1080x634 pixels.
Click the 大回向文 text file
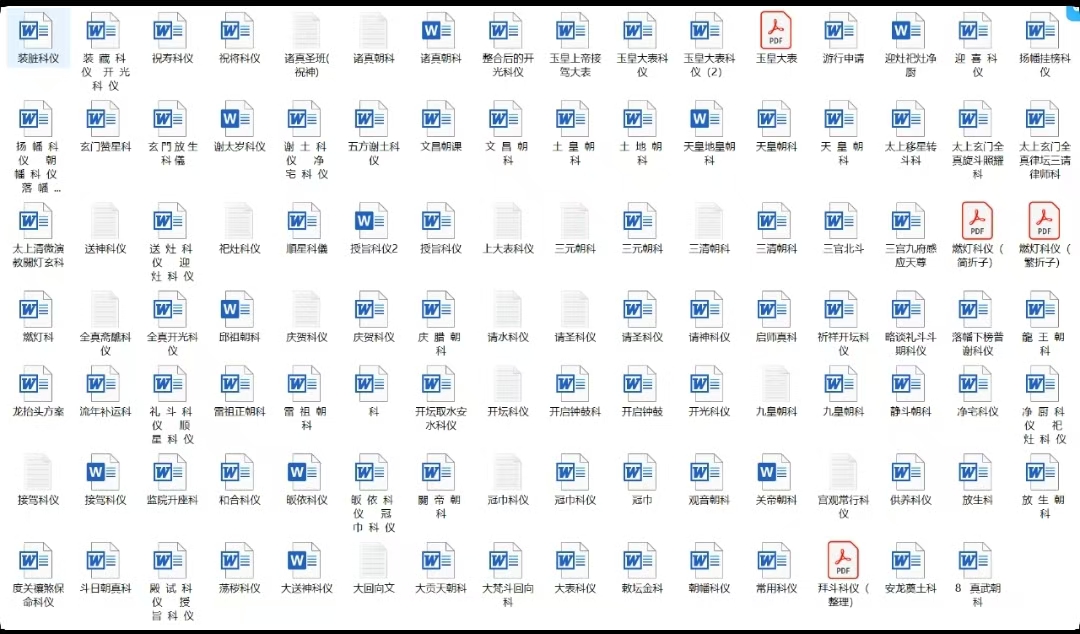point(373,562)
